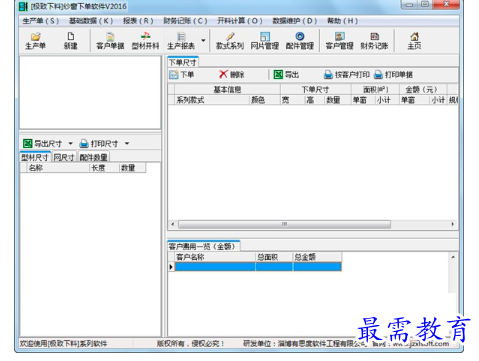Open the 生产单(S) menu
This screenshot has width=479, height=361.
point(41,21)
